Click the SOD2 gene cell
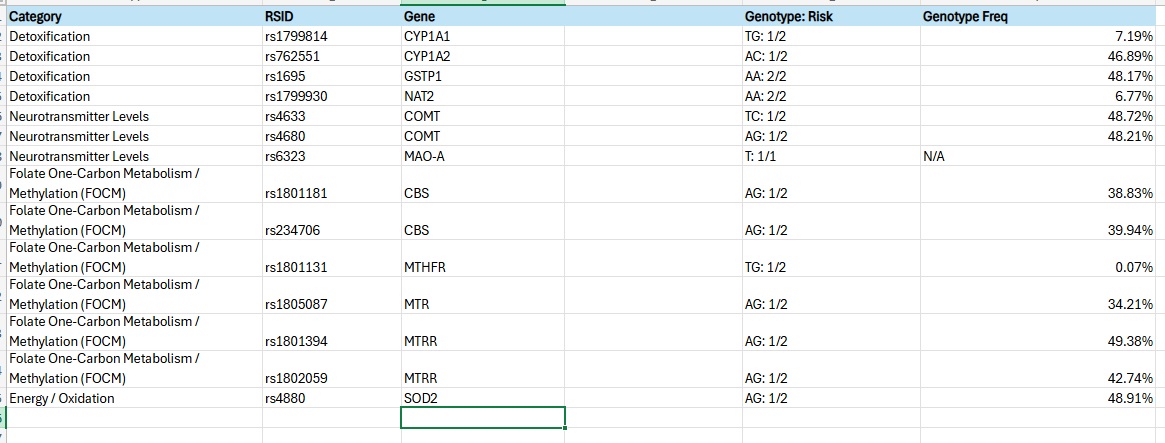Viewport: 1165px width, 443px height. (483, 398)
